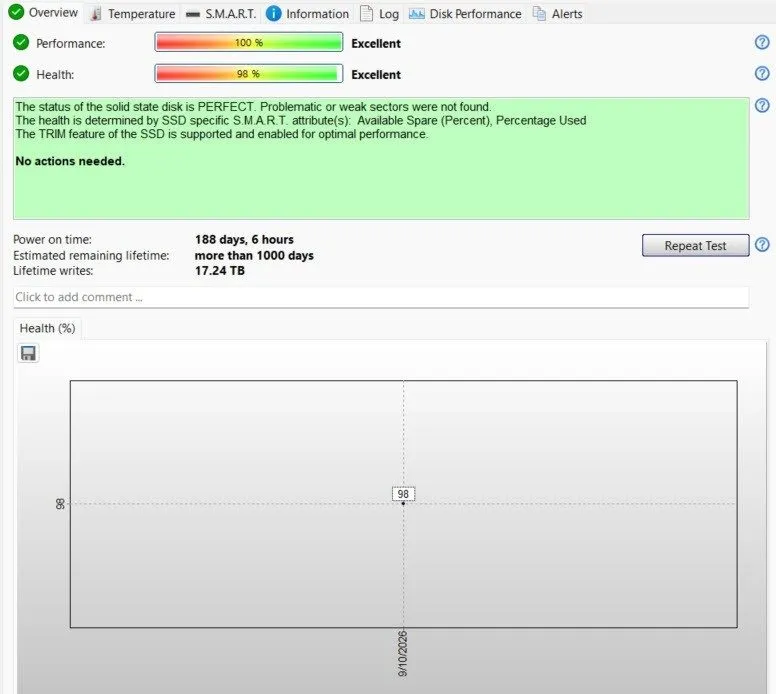Click the green check icon beside Performance
Viewport: 776px width, 694px height.
click(21, 43)
